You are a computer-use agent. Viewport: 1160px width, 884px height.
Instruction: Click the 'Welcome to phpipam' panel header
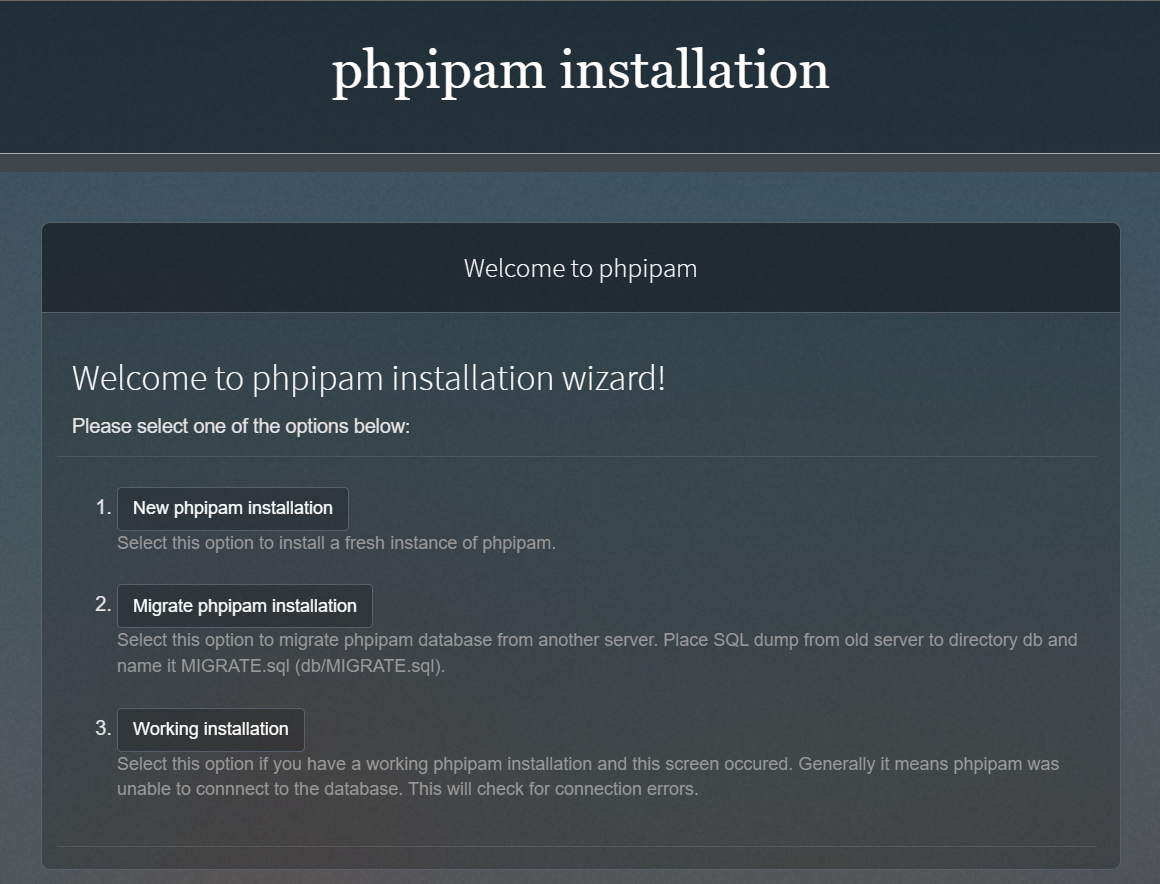pos(581,268)
